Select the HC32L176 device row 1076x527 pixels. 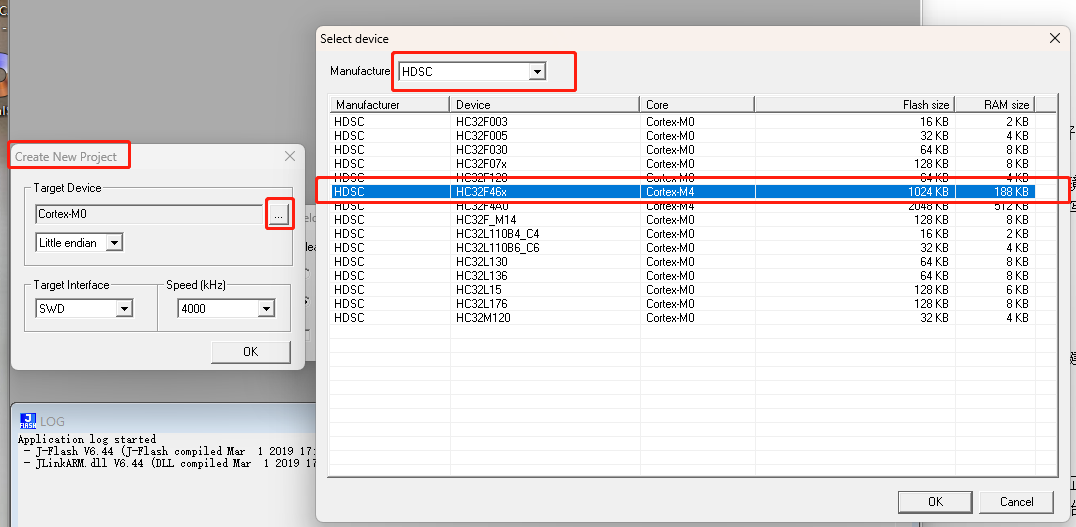[x=683, y=304]
